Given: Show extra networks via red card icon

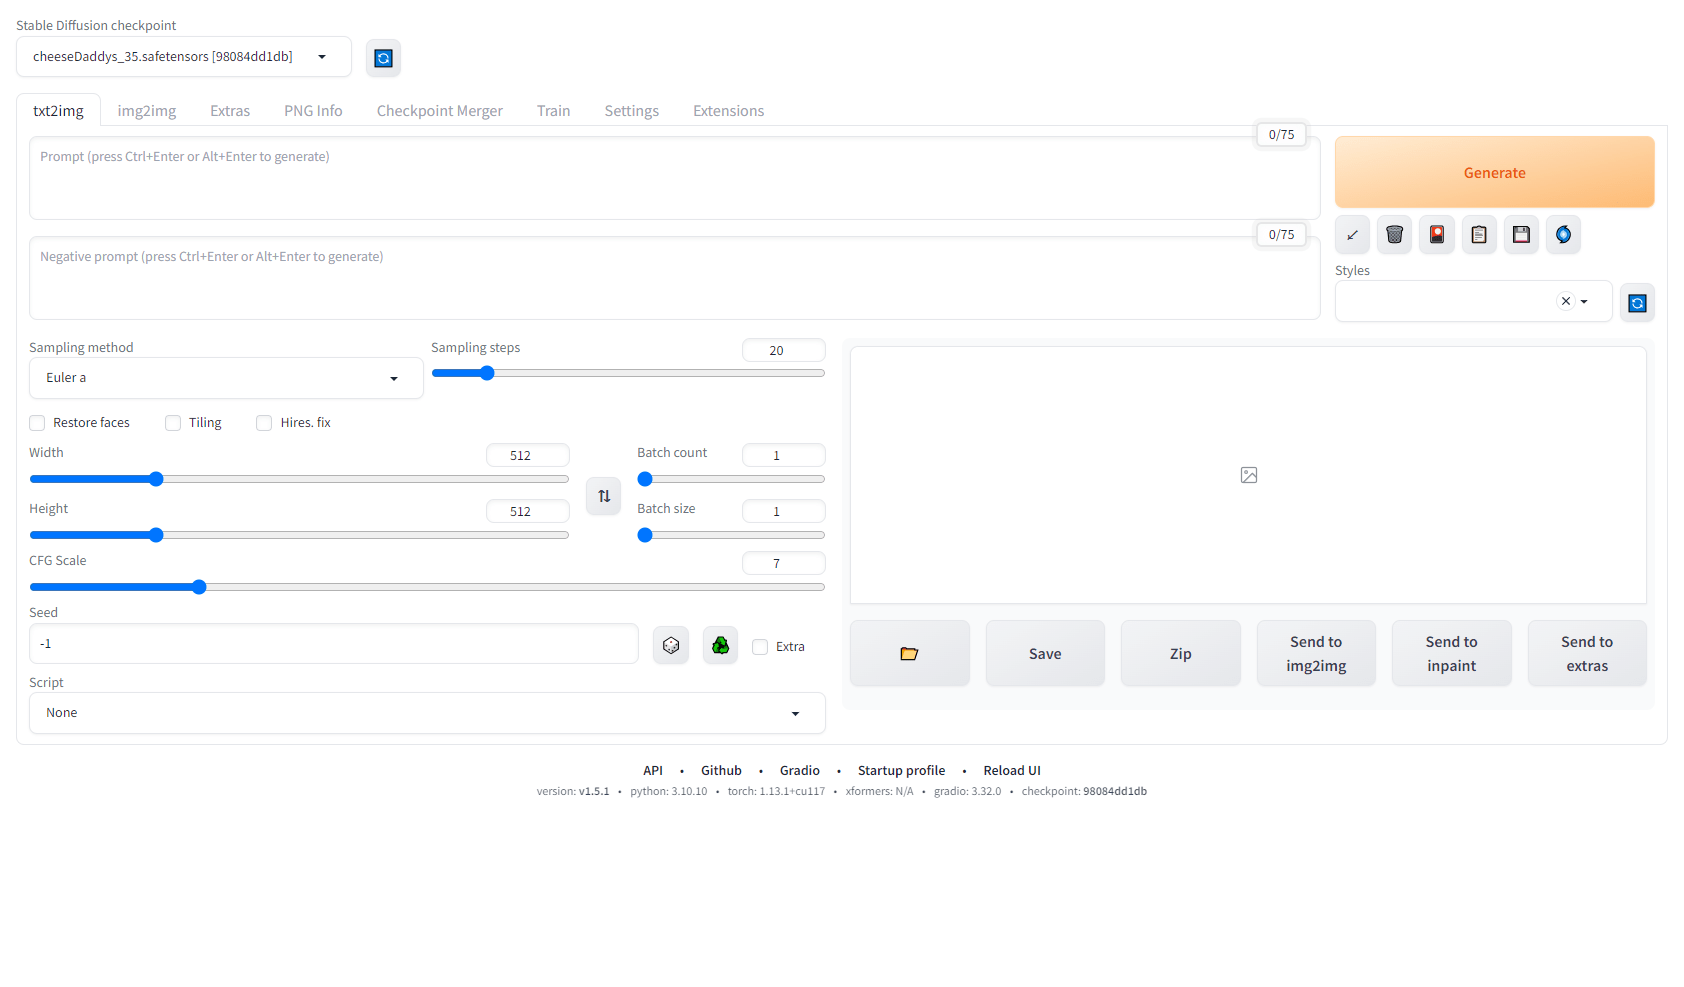Looking at the screenshot, I should coord(1436,235).
